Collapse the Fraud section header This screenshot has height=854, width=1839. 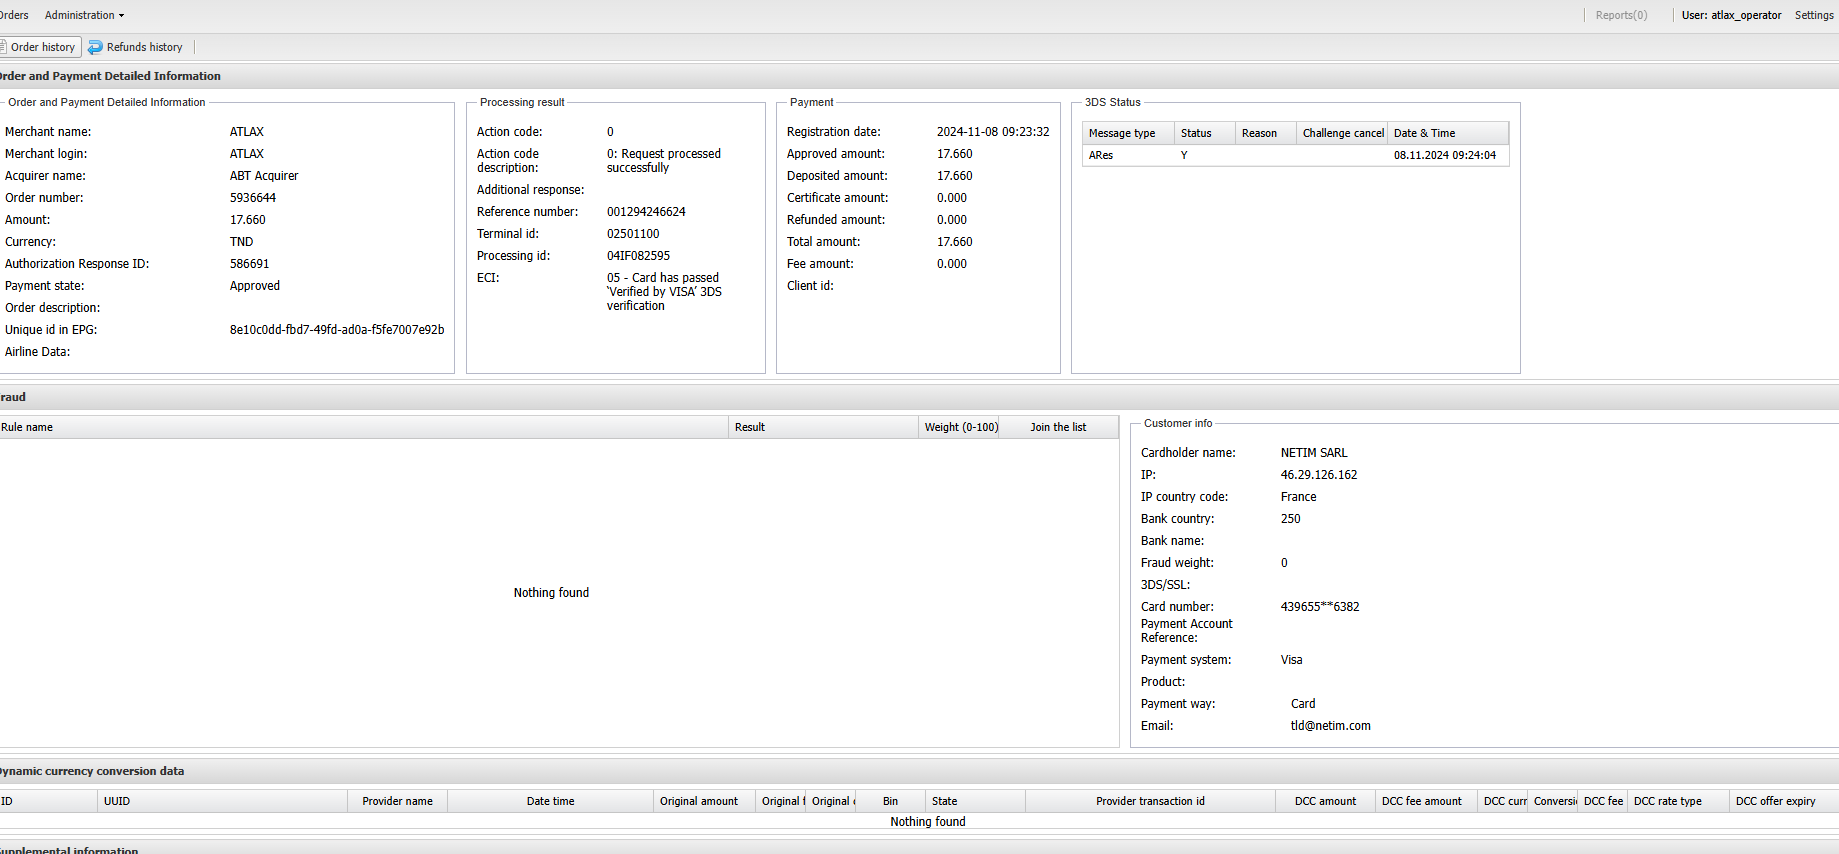pyautogui.click(x=14, y=397)
